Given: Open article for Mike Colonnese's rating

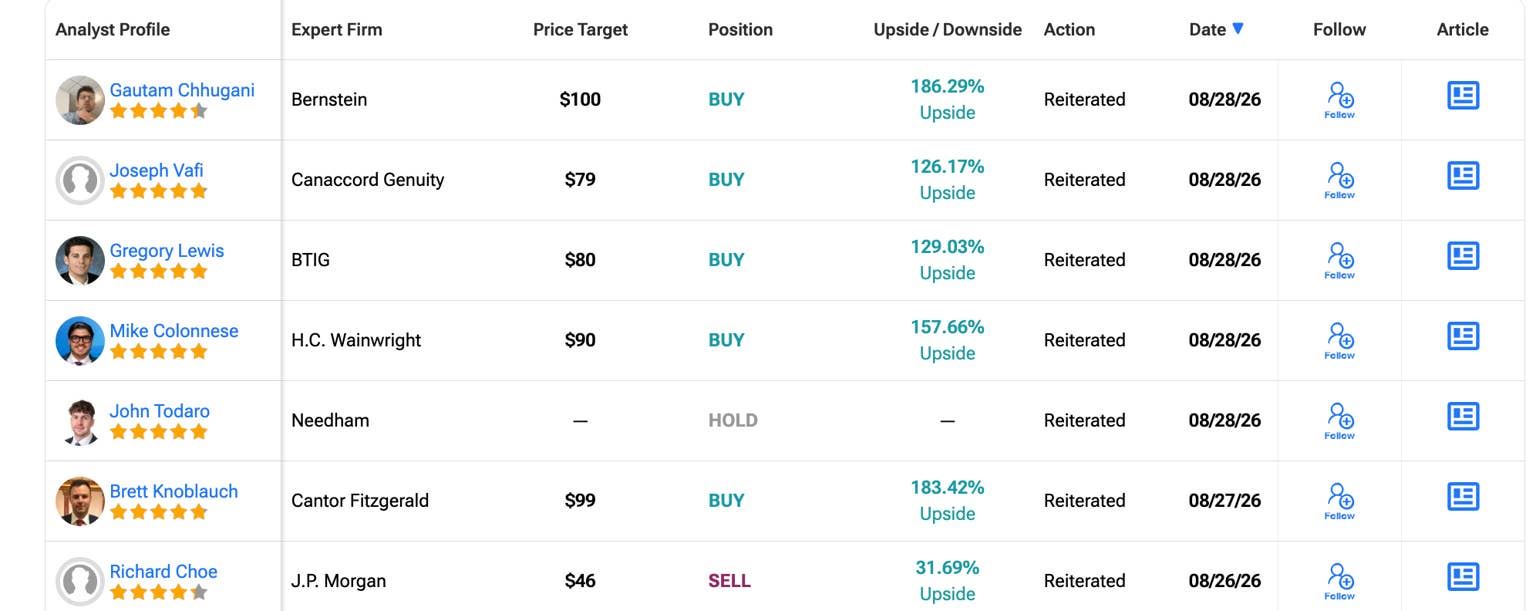Looking at the screenshot, I should coord(1463,336).
